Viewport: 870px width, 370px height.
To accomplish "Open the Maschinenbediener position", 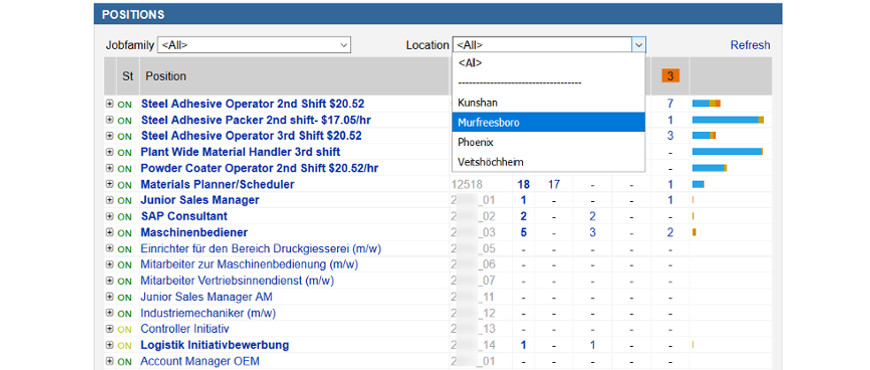I will (x=194, y=232).
